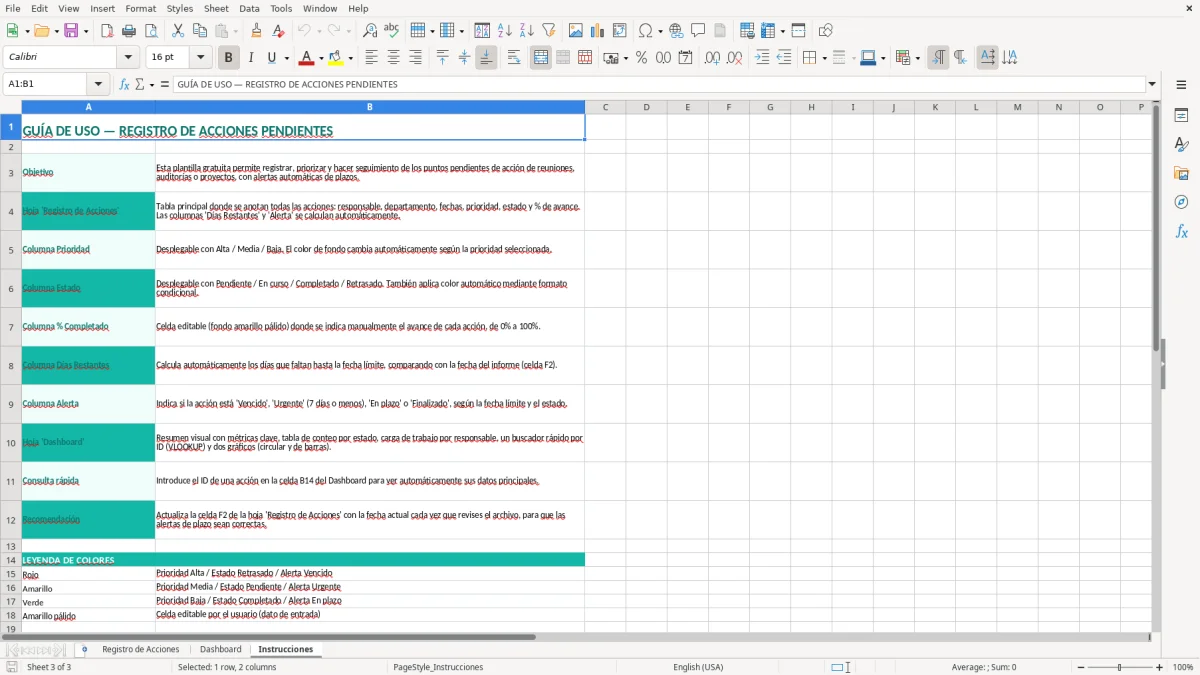
Task: Click the Print icon in toolbar
Action: [129, 31]
